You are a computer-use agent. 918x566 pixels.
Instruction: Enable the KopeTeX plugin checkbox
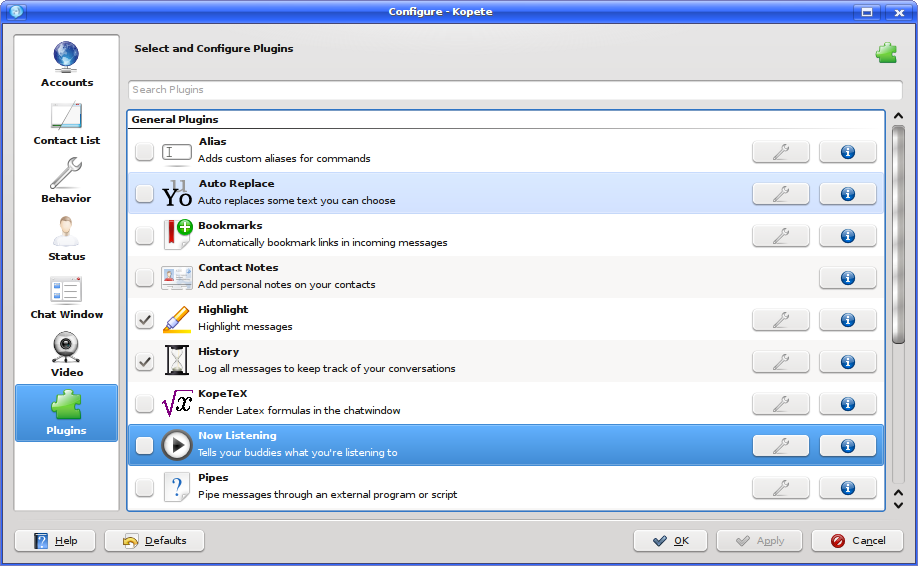click(144, 403)
